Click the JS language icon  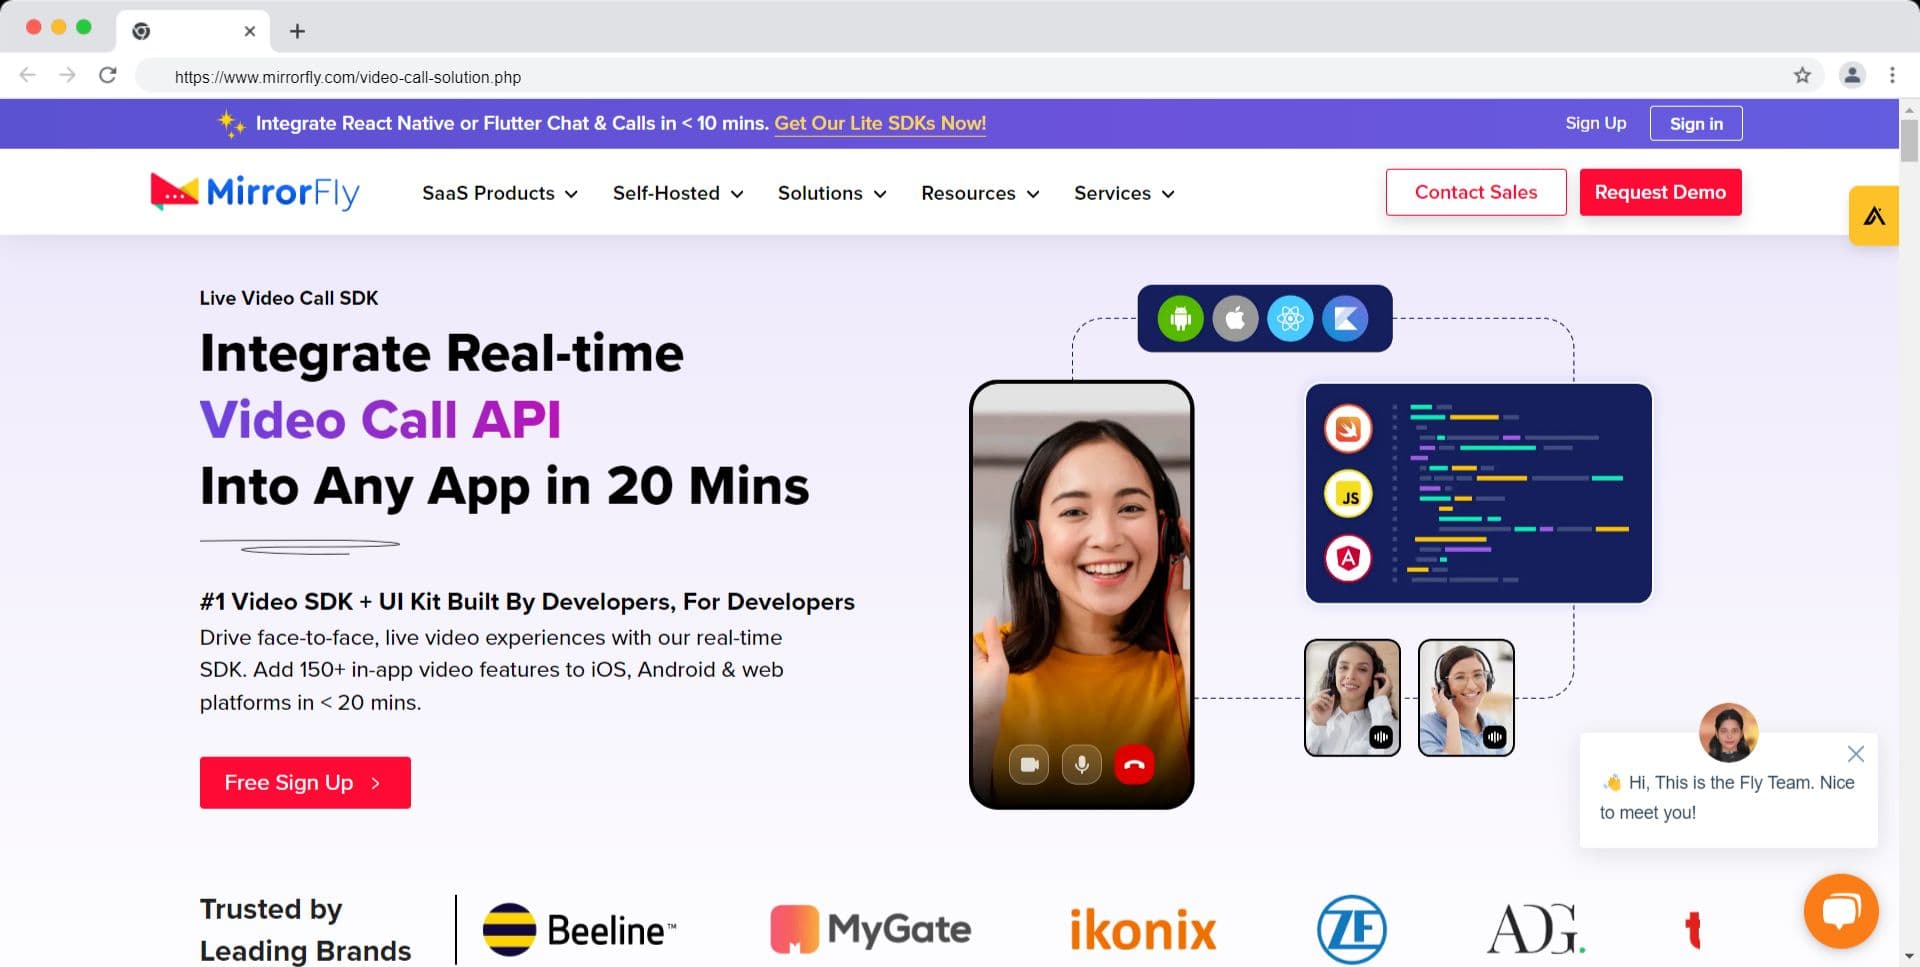pos(1348,495)
